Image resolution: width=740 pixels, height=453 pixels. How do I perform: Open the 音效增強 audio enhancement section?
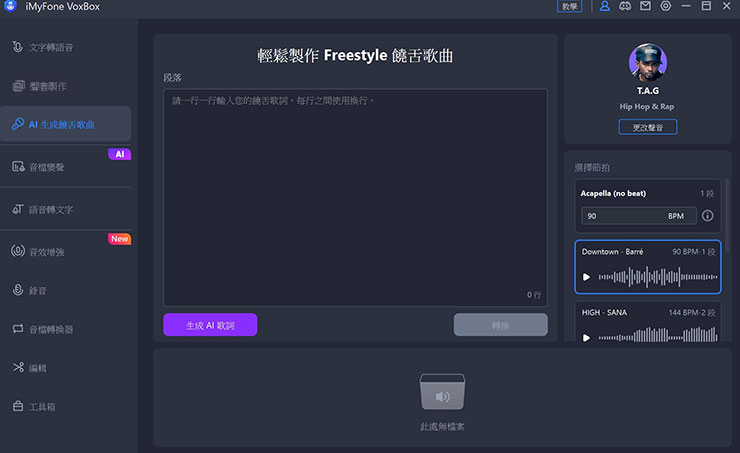(x=66, y=252)
